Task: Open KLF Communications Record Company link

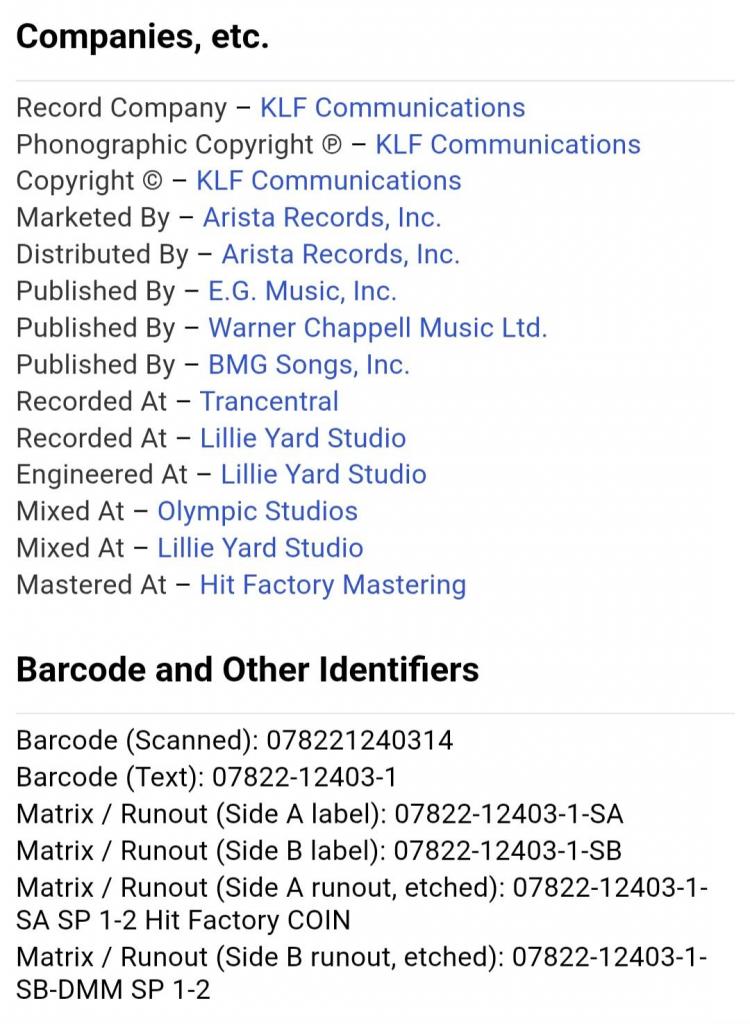Action: point(392,108)
